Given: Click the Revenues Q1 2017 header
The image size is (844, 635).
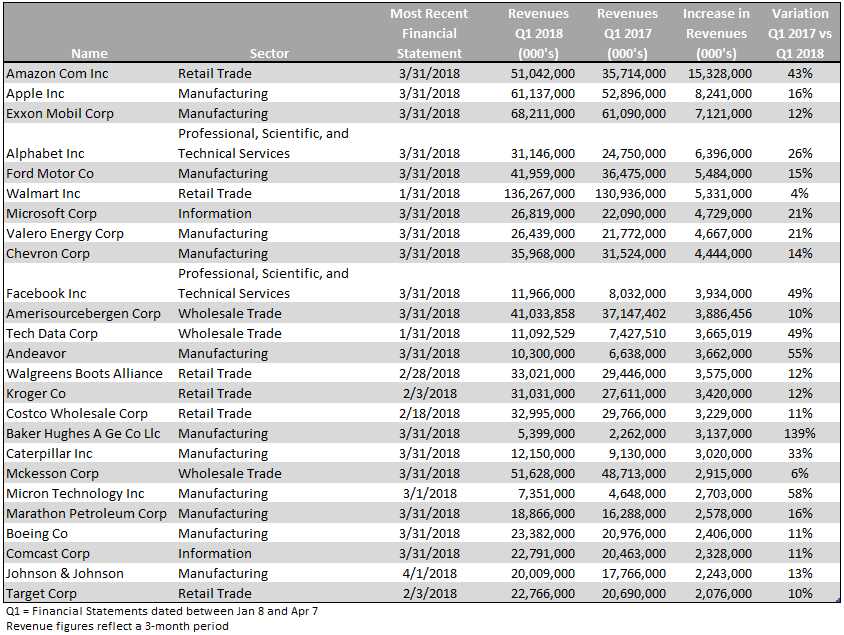Looking at the screenshot, I should (x=627, y=33).
